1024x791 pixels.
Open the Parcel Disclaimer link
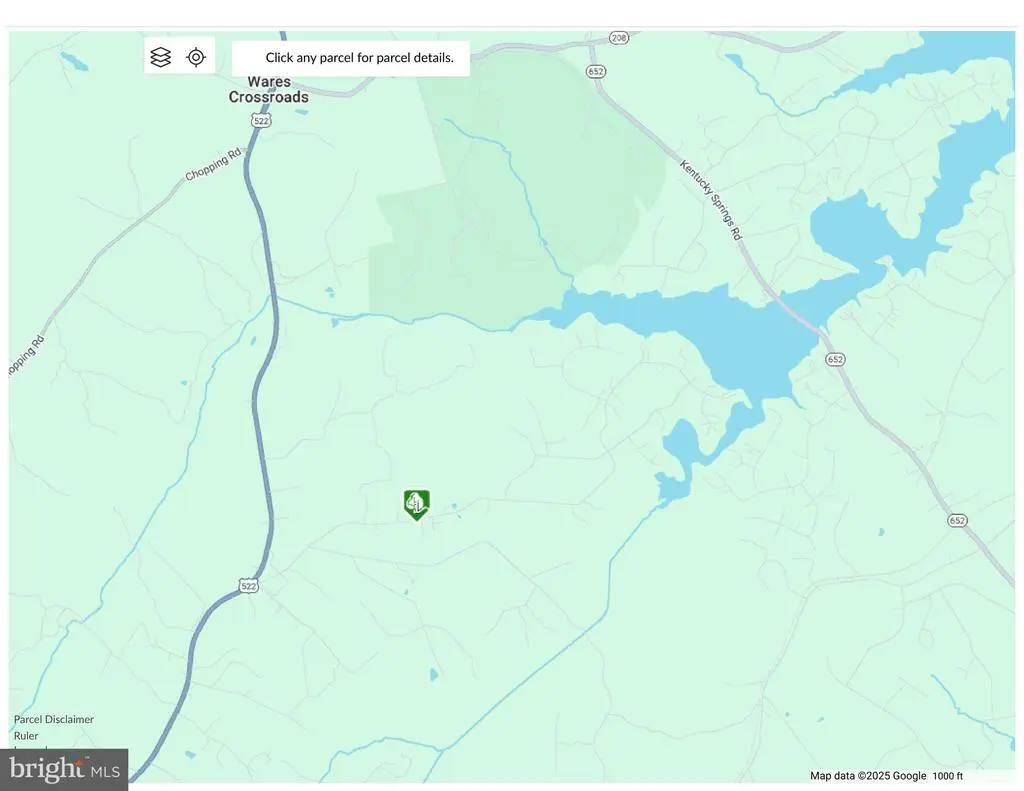[x=54, y=719]
